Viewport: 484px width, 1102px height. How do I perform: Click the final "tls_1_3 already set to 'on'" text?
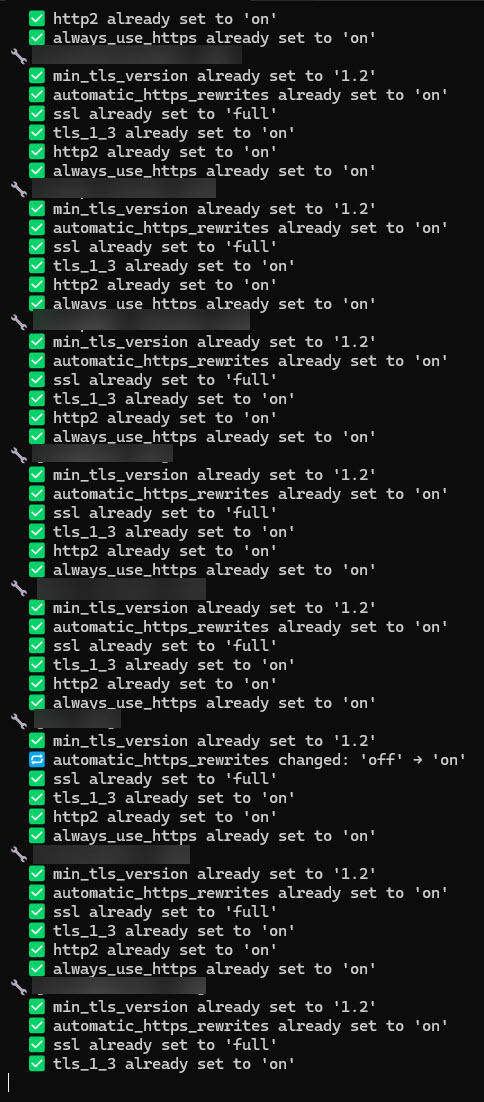(174, 1063)
